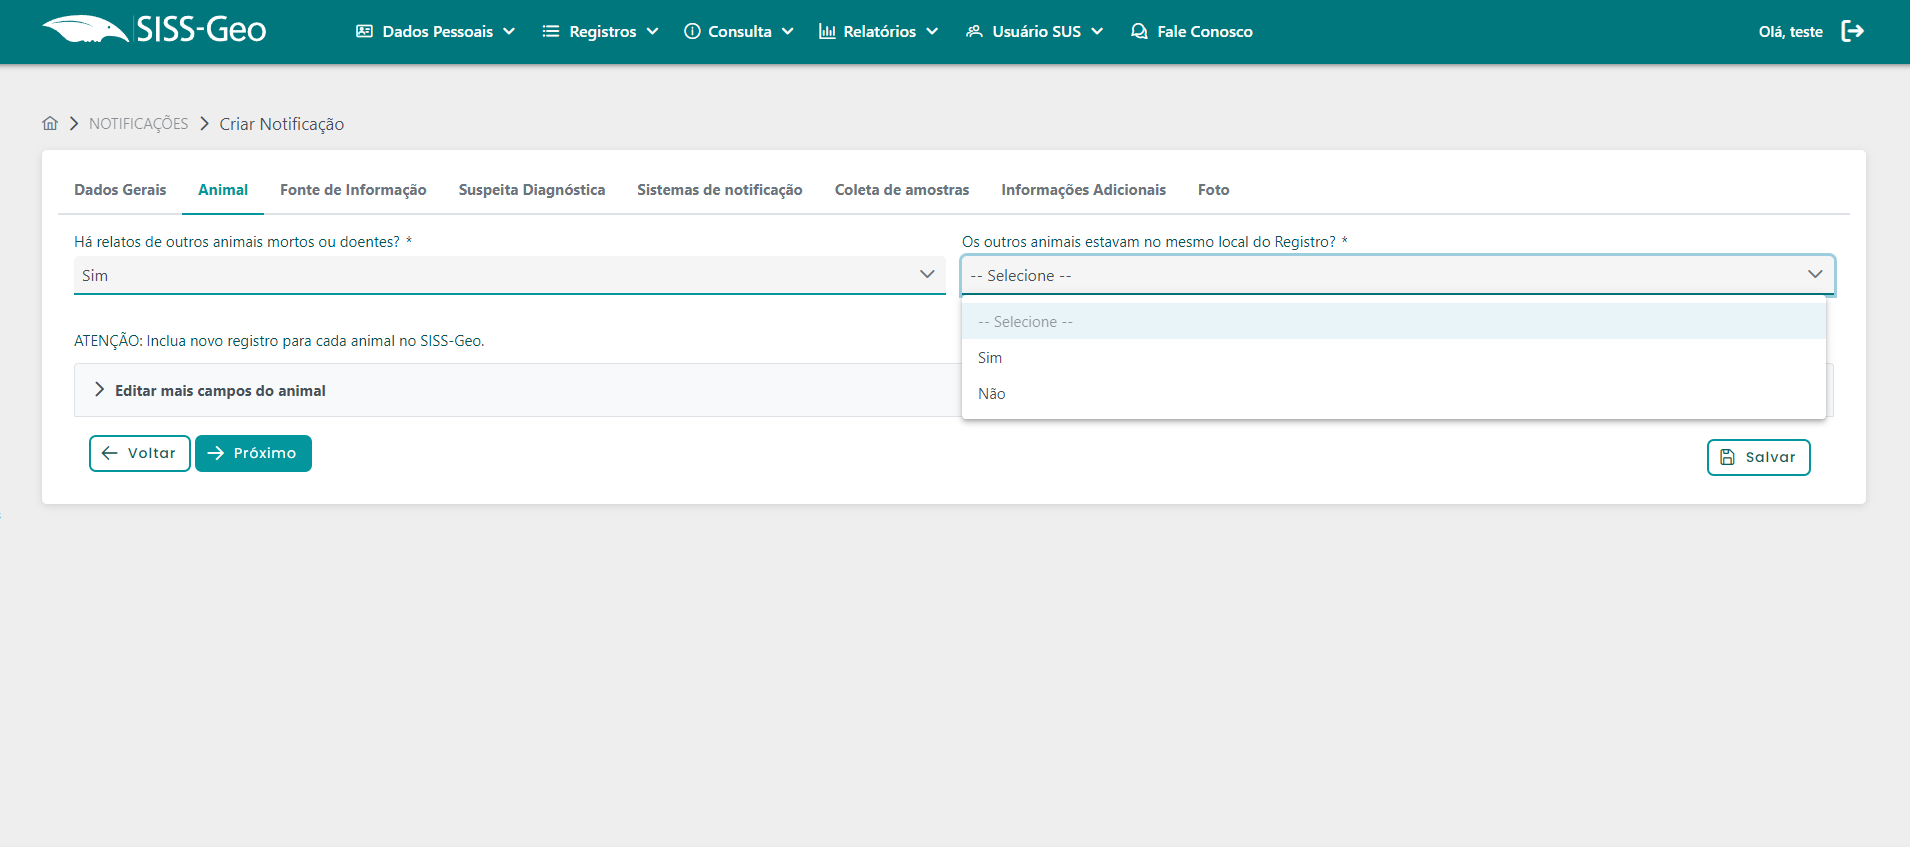The height and width of the screenshot is (847, 1910).
Task: Expand 'Editar mais campos do animal' section
Action: click(220, 390)
